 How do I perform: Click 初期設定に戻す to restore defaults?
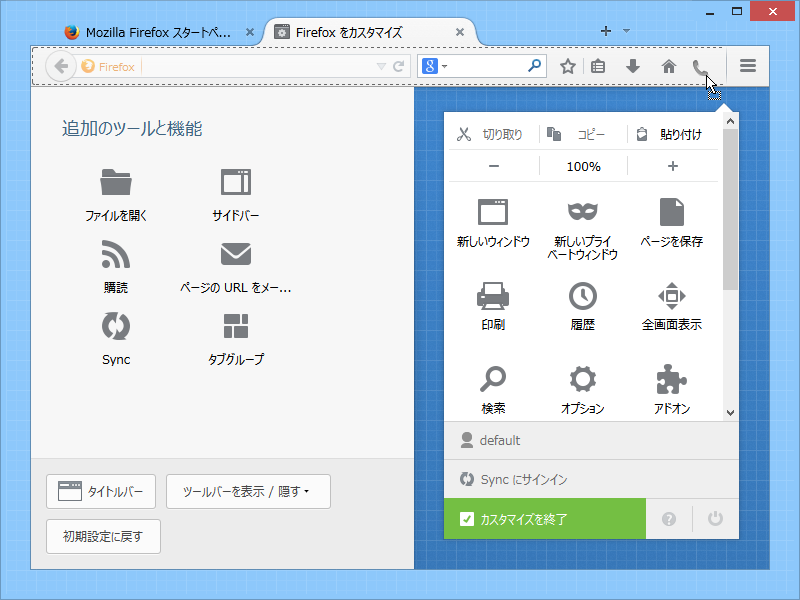102,536
